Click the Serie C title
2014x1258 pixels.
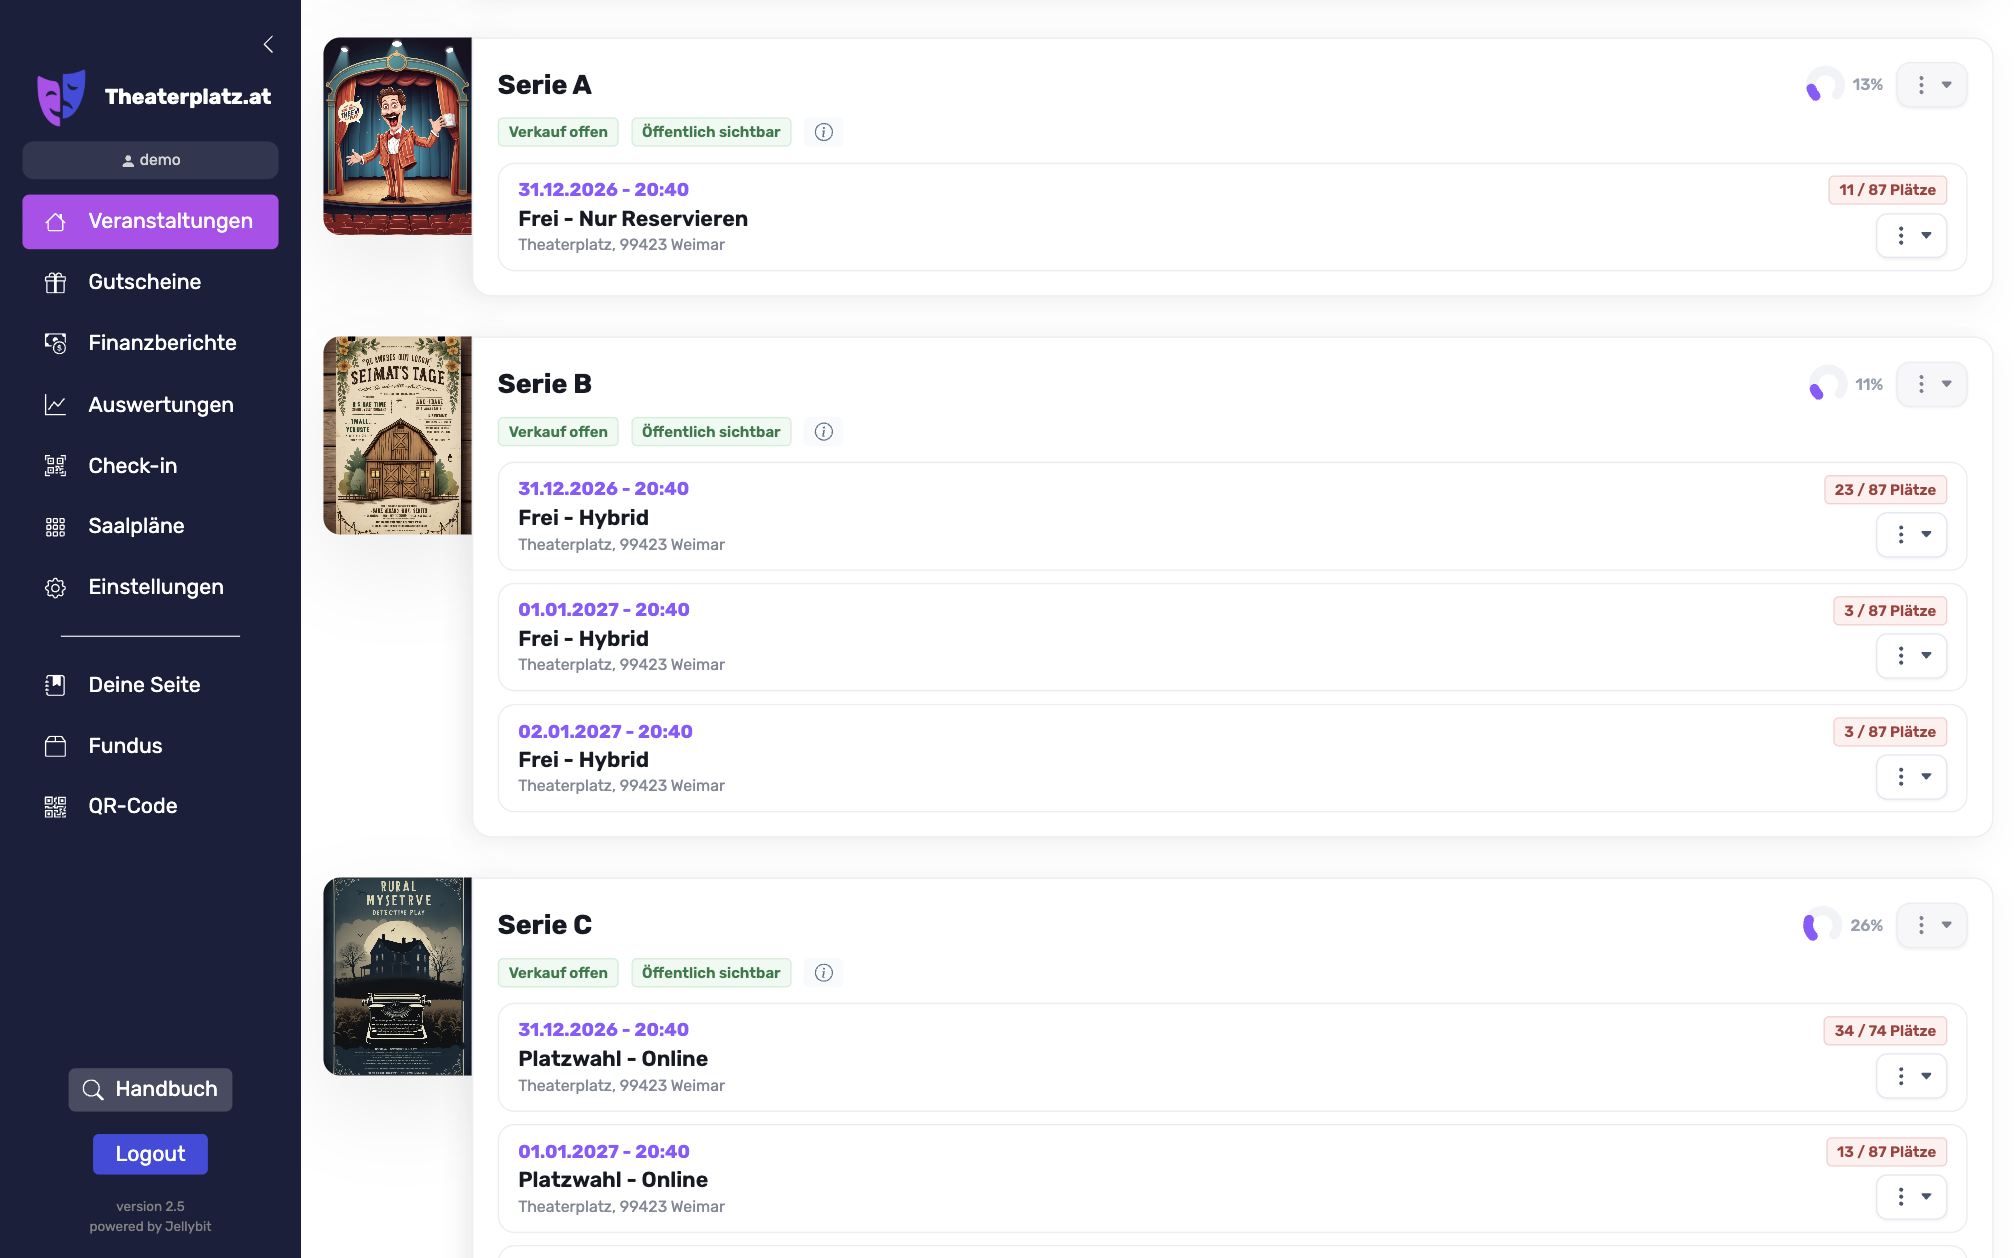coord(545,925)
